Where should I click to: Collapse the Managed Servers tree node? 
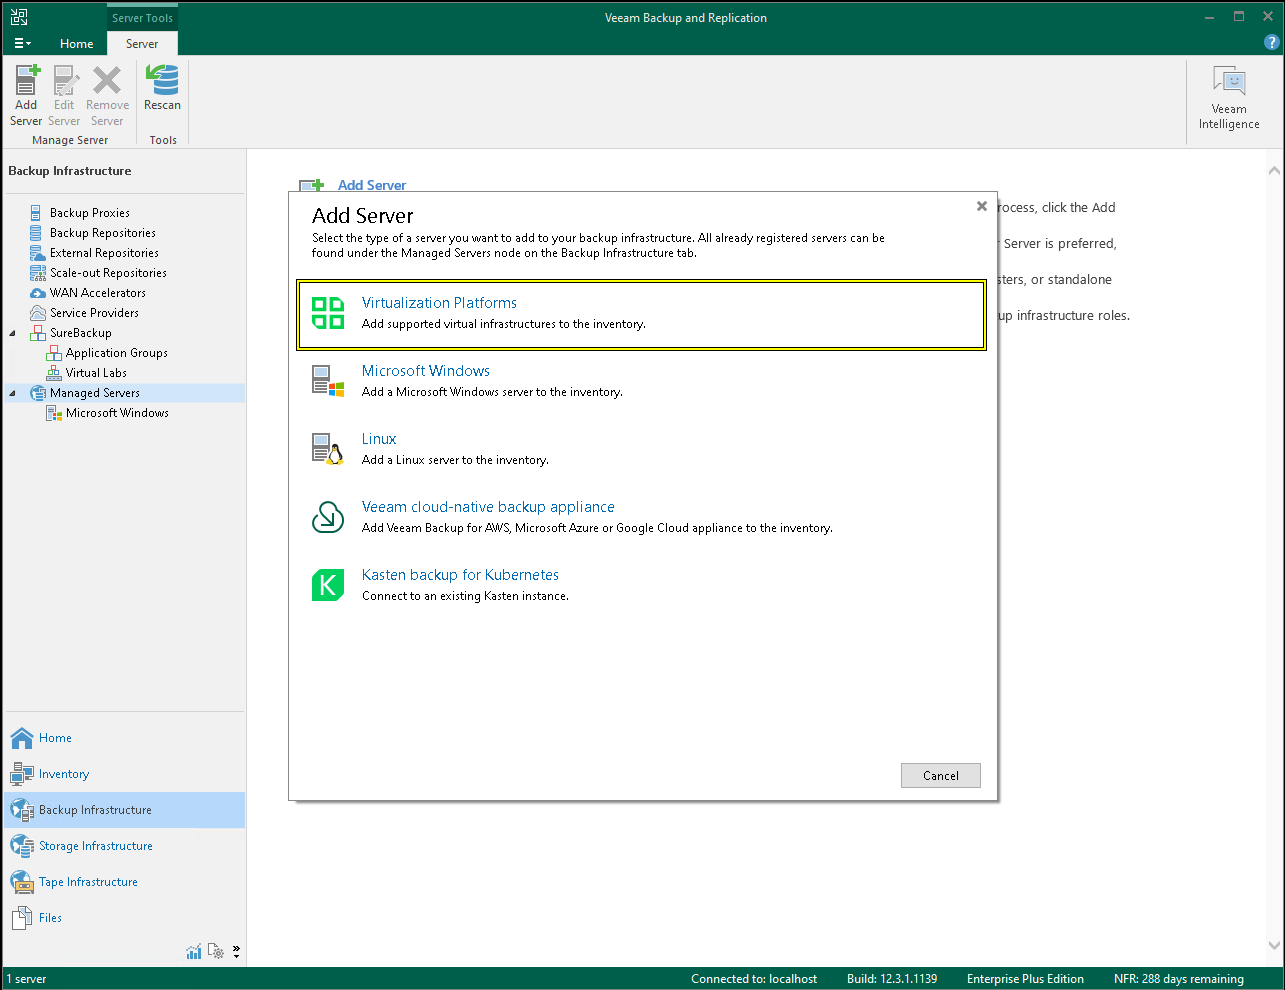(12, 393)
